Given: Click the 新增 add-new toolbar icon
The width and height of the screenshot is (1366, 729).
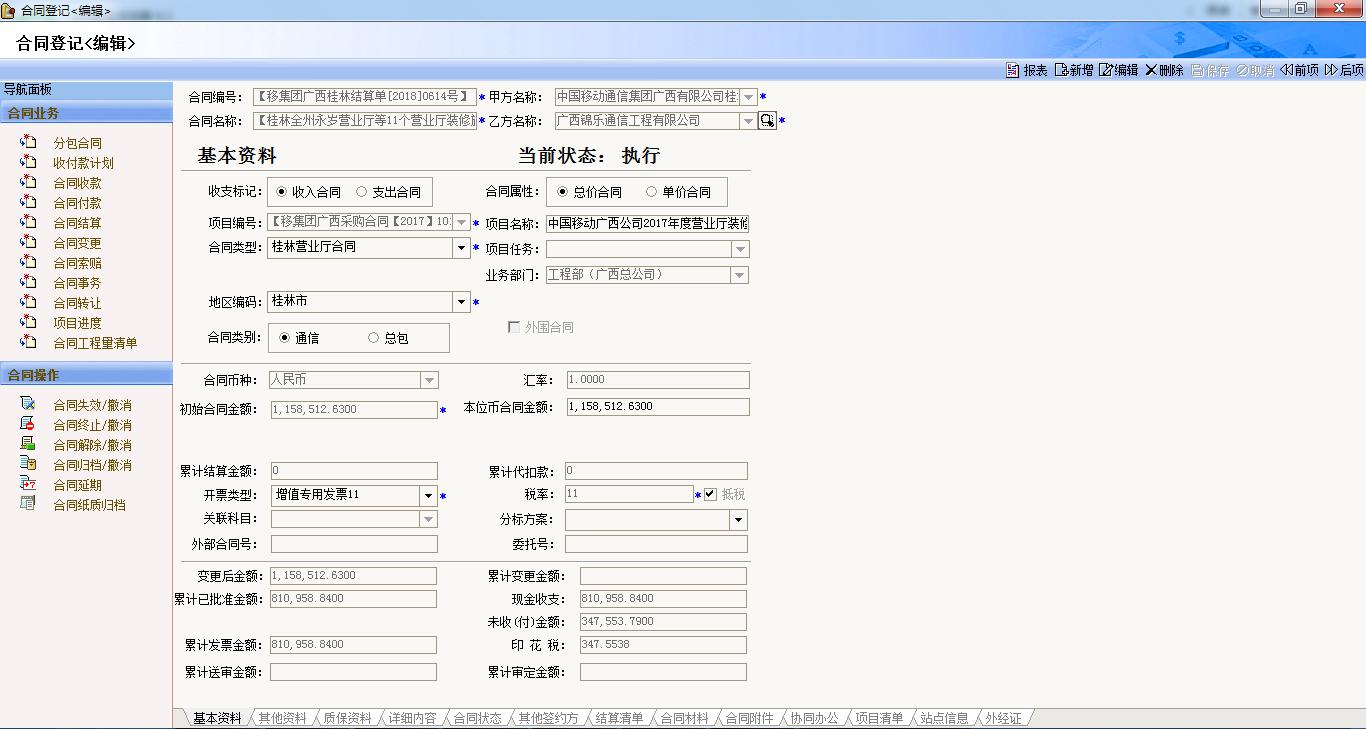Looking at the screenshot, I should click(x=1061, y=70).
